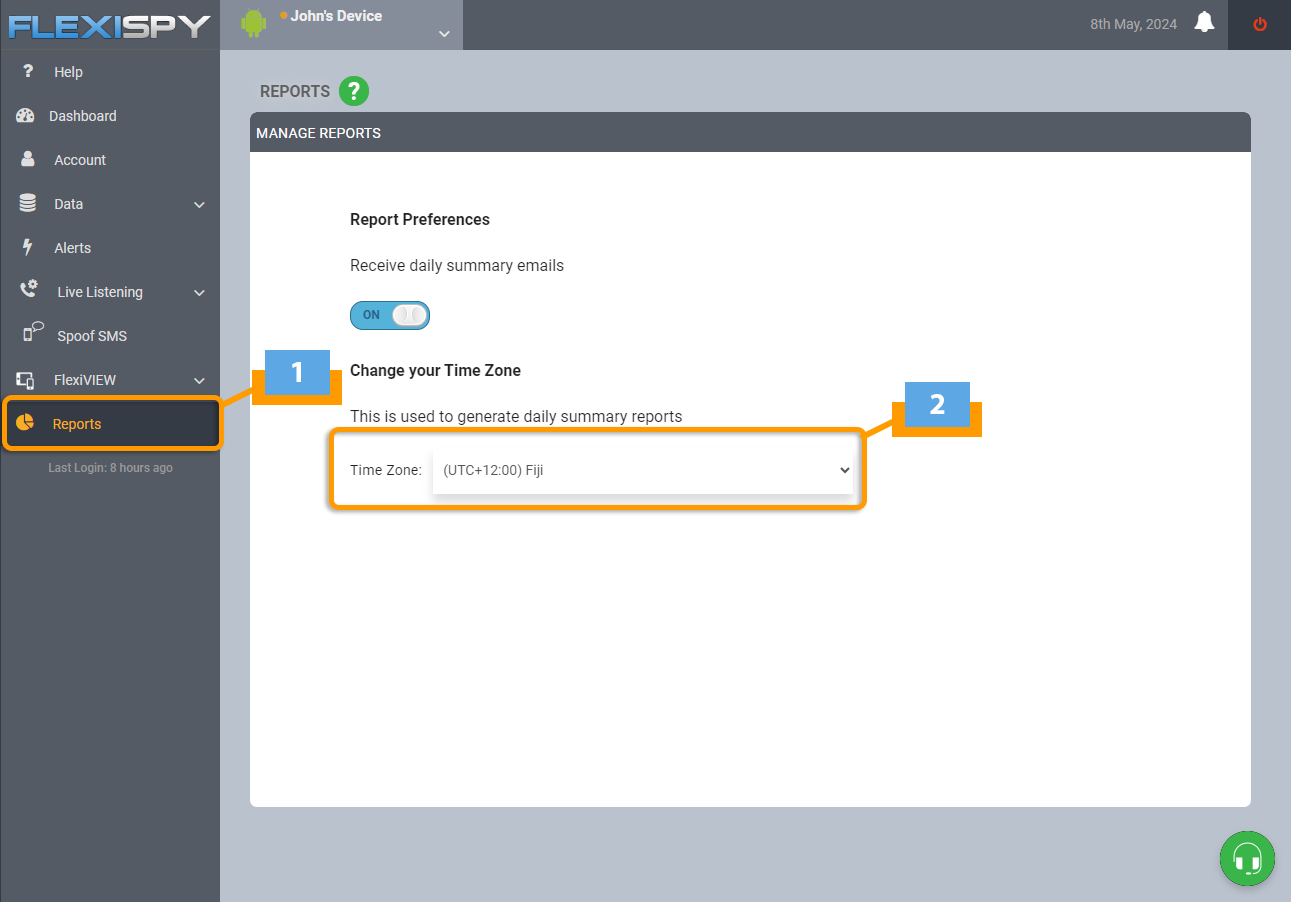The height and width of the screenshot is (902, 1291).
Task: Click the 8th May, 2024 date text
Action: [x=1134, y=24]
